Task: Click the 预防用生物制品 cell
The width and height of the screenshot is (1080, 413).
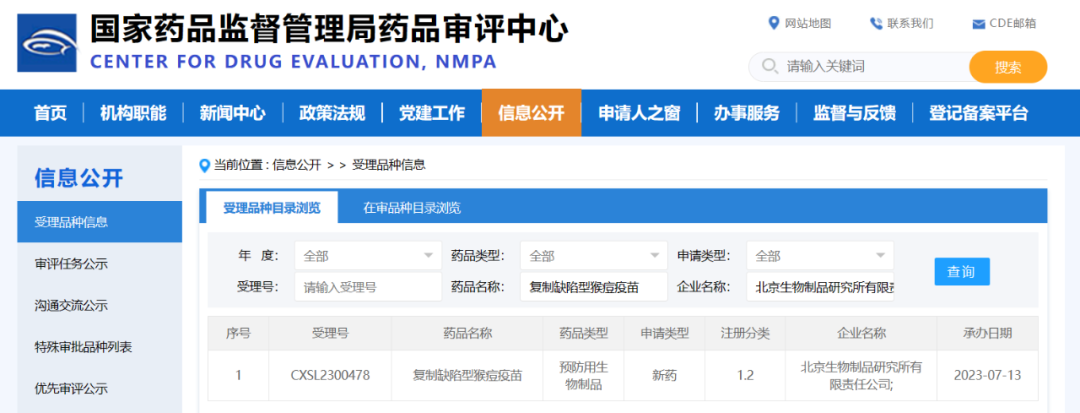Action: [583, 376]
